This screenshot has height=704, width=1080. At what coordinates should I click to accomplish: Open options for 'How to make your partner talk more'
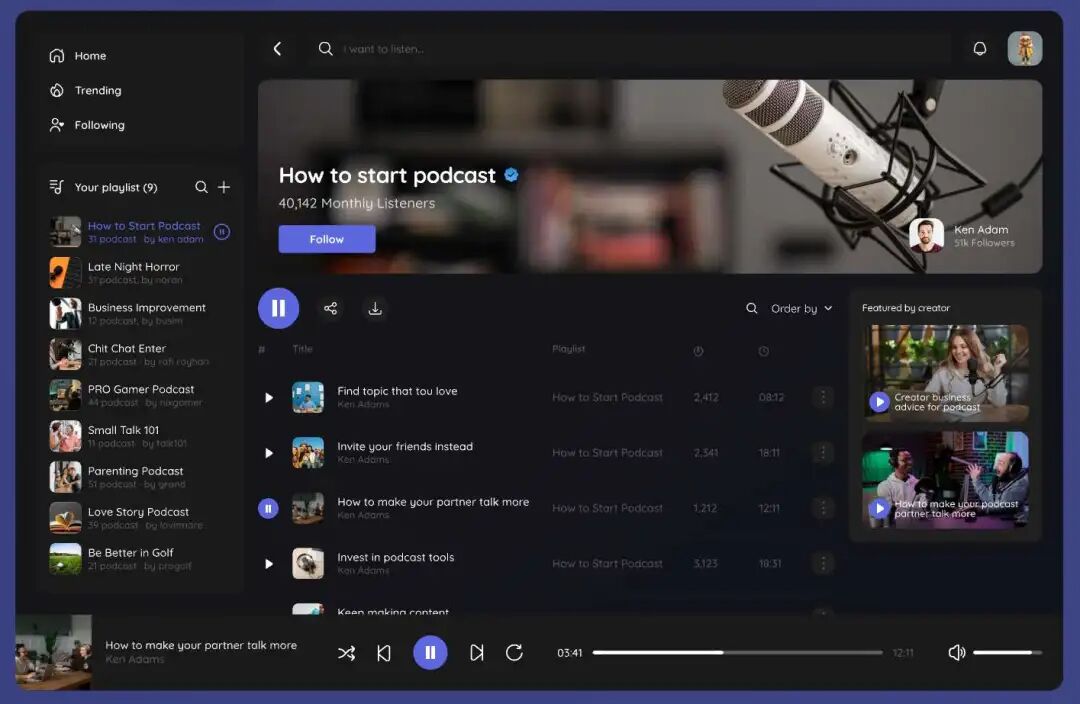pyautogui.click(x=822, y=508)
